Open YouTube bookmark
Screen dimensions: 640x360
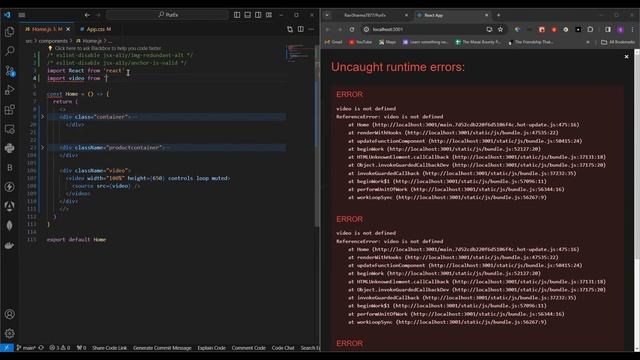coord(360,42)
